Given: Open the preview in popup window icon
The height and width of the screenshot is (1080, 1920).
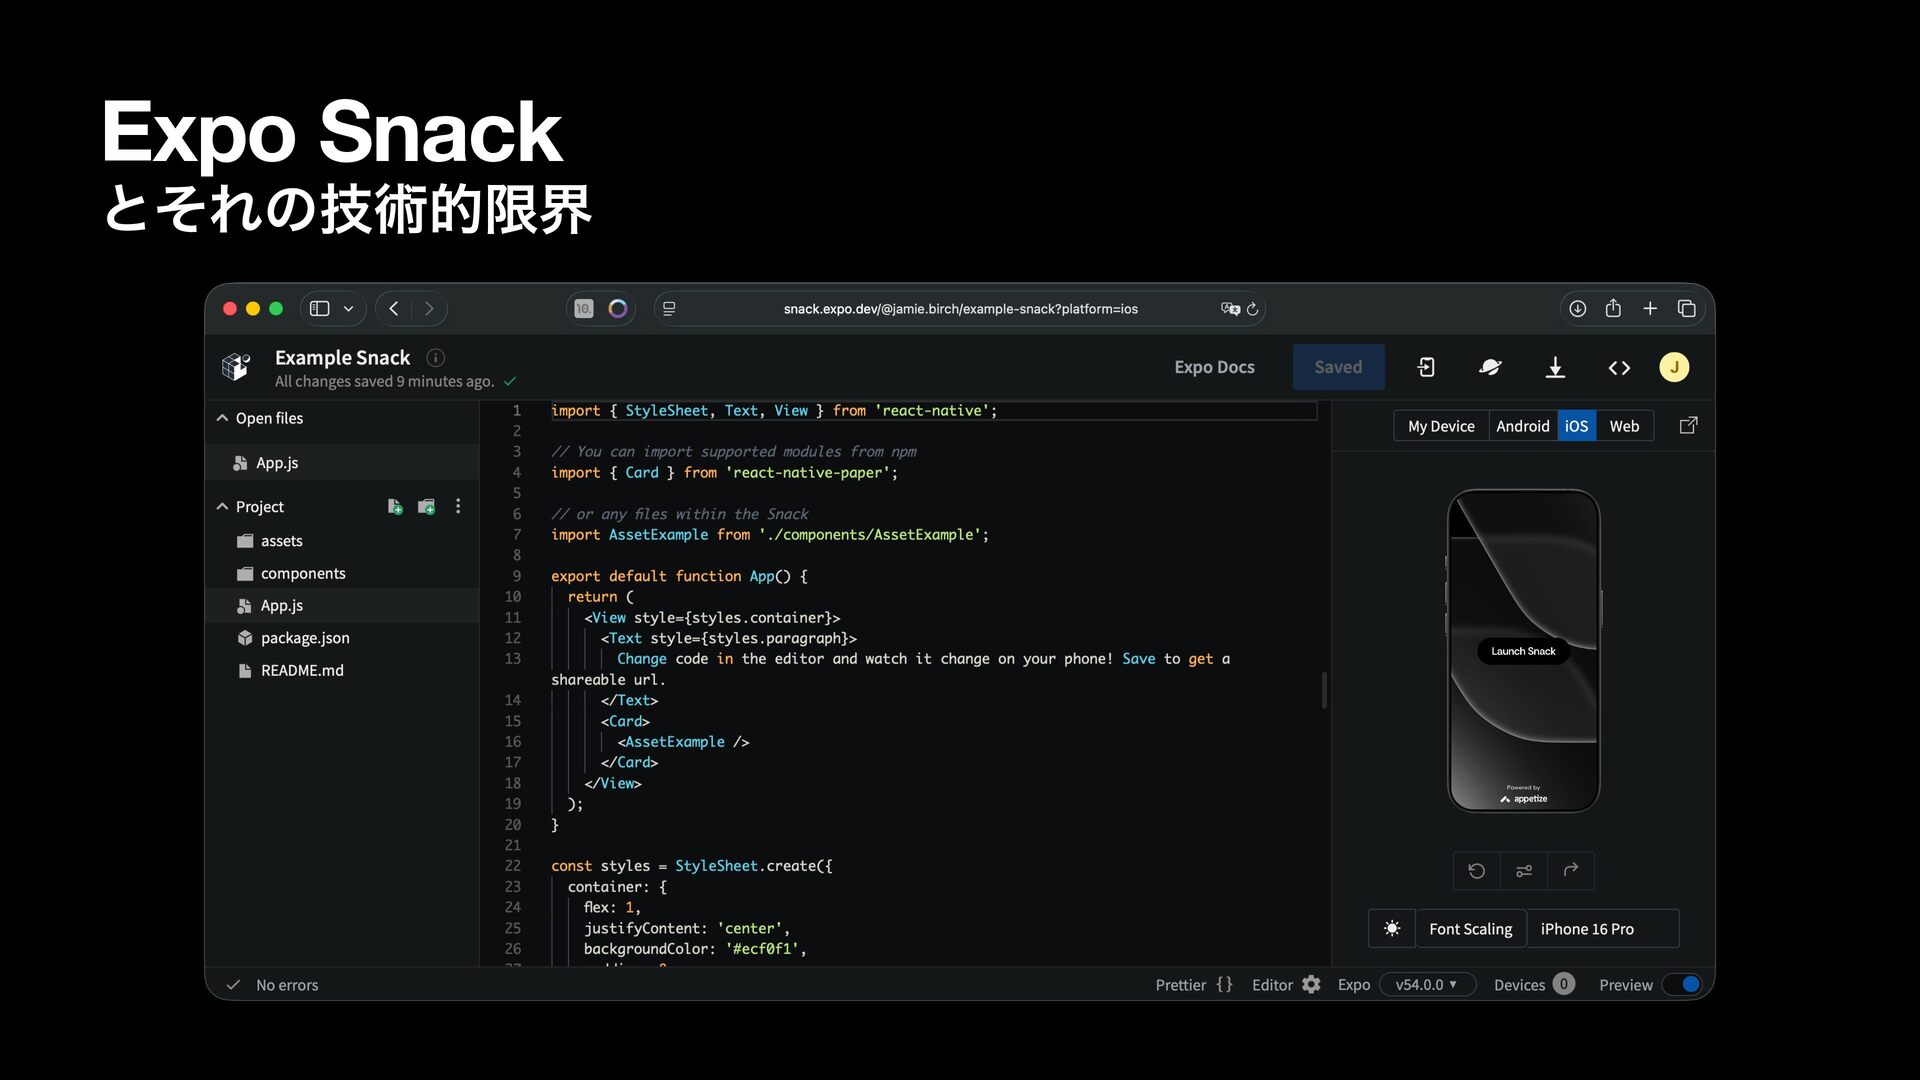Looking at the screenshot, I should point(1688,426).
